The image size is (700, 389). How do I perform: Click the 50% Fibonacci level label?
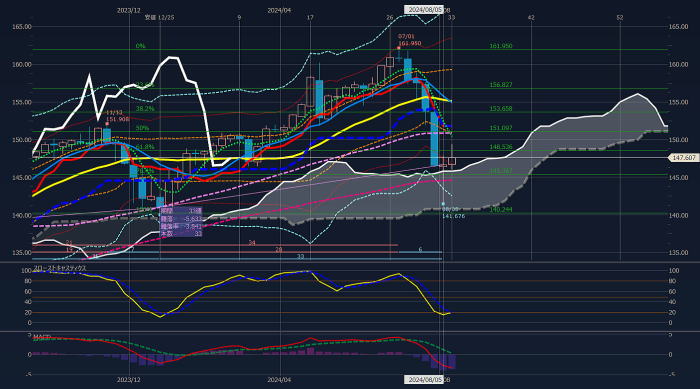click(x=142, y=128)
